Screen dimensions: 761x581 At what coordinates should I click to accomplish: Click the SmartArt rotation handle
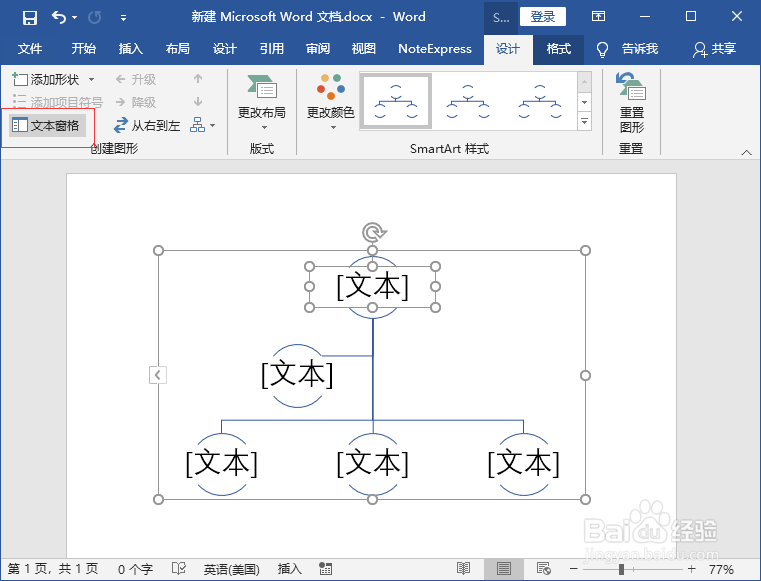[x=373, y=232]
